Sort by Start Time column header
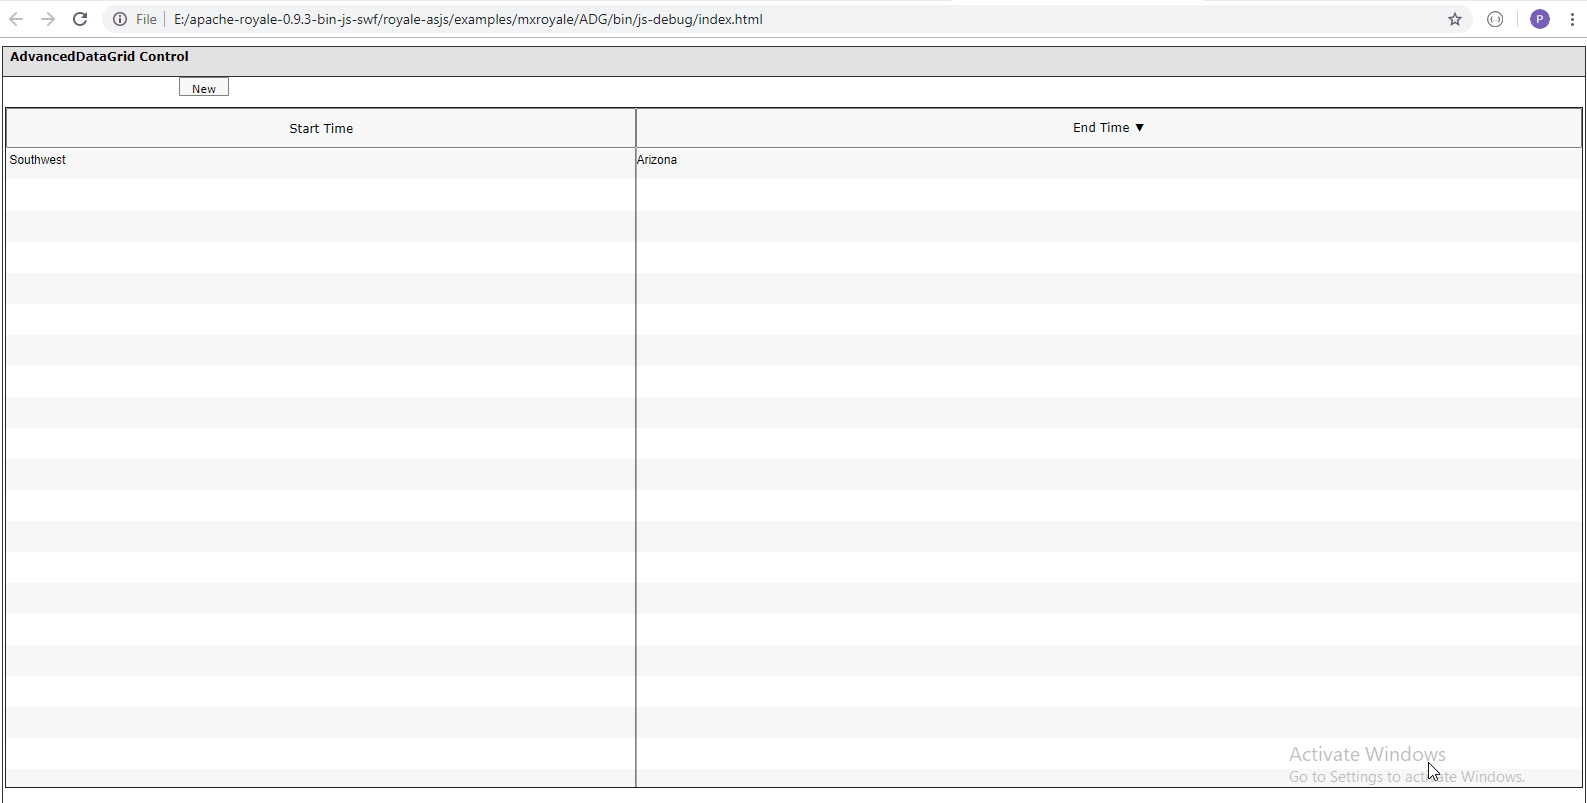 (x=321, y=128)
